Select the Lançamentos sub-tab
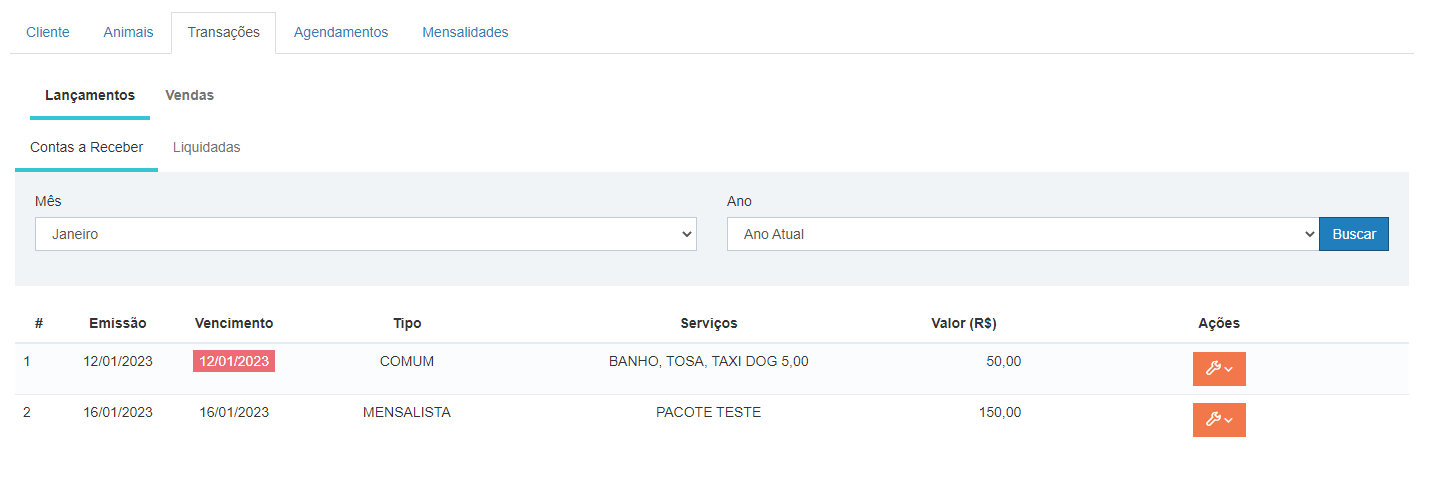 coord(90,95)
